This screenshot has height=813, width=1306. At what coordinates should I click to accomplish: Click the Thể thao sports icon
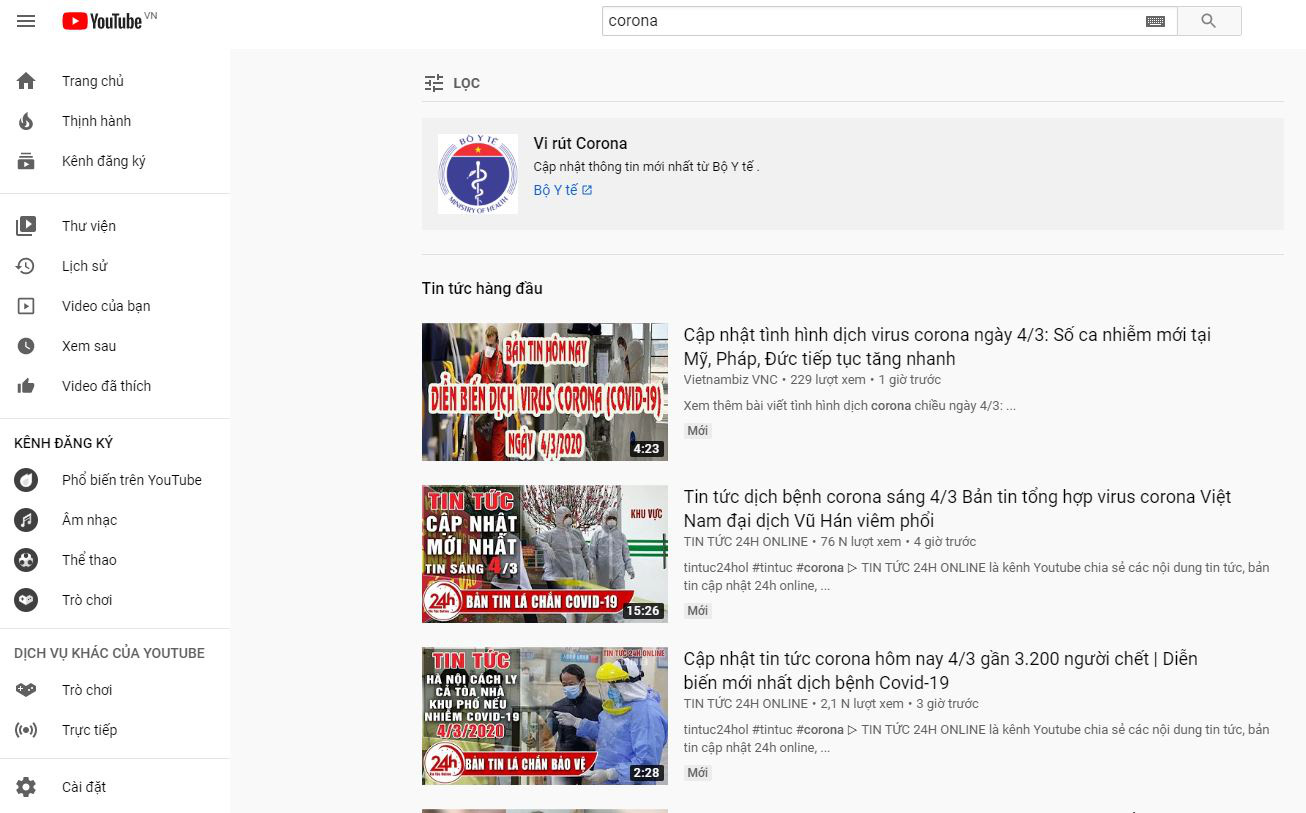tap(26, 560)
